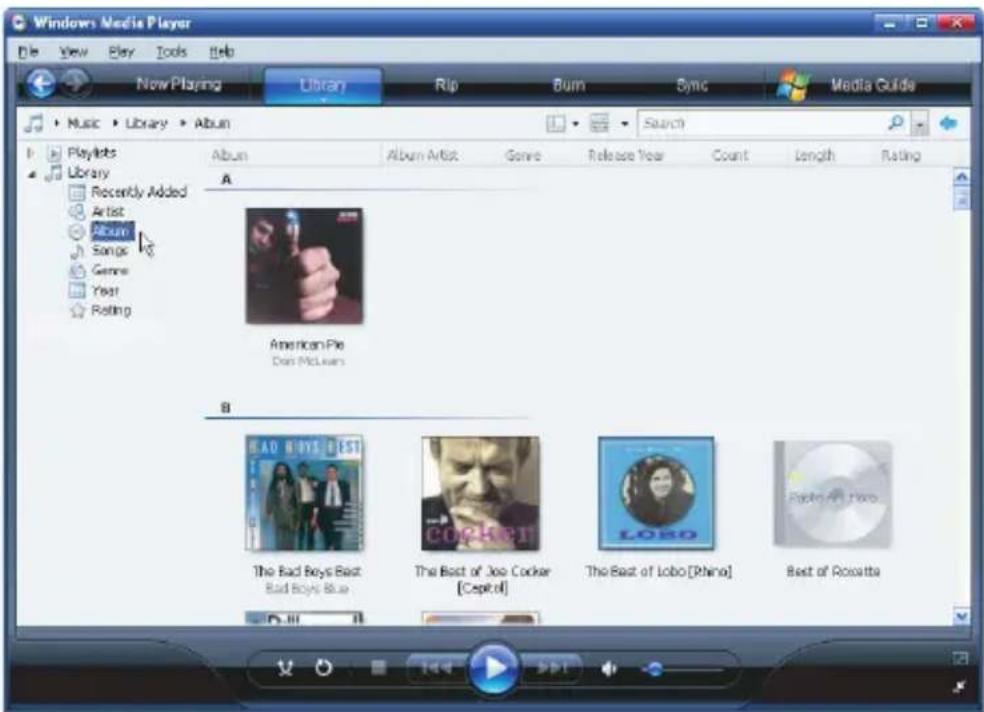
Task: Open the View options dropdown arrow
Action: (x=624, y=124)
